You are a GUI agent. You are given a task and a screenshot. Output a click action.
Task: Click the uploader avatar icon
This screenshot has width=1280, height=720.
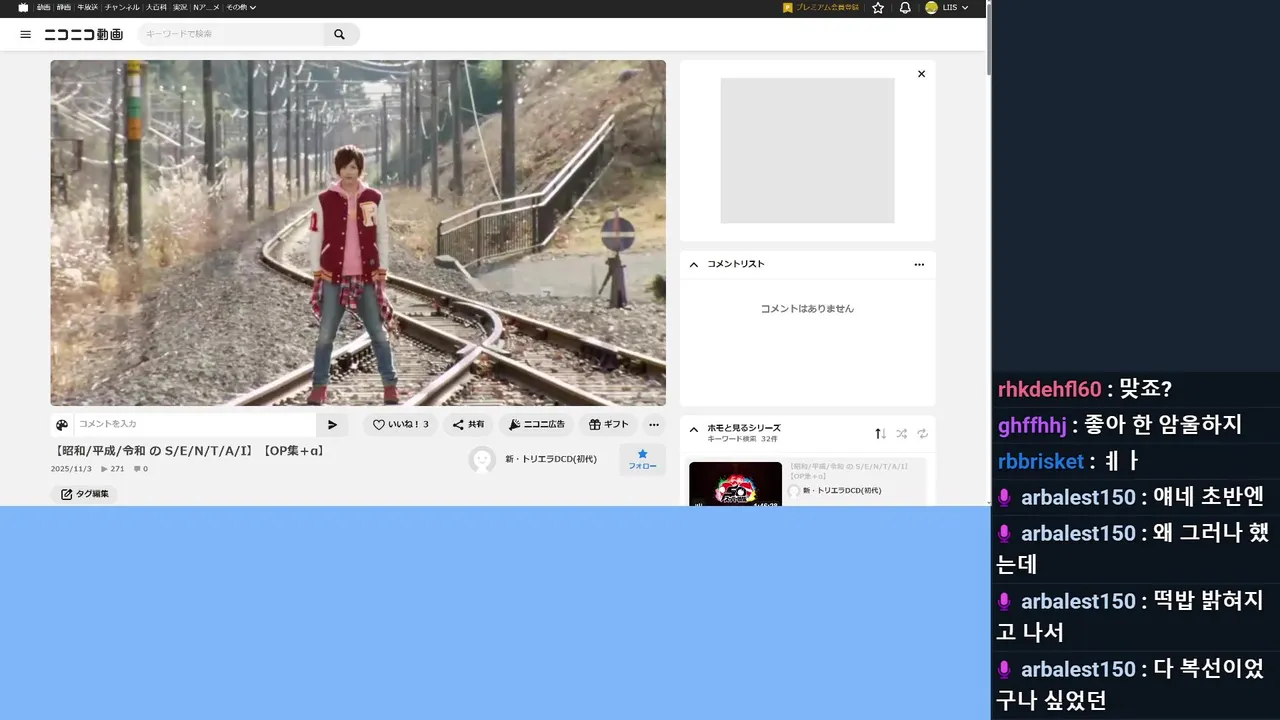pyautogui.click(x=482, y=460)
